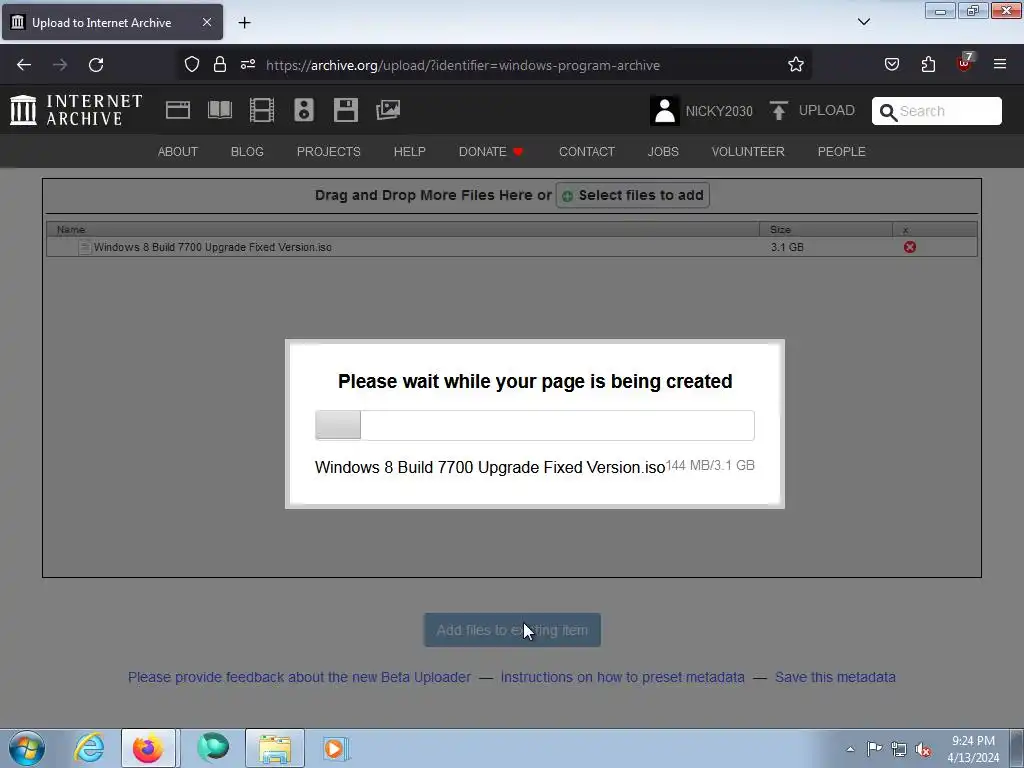Image resolution: width=1024 pixels, height=768 pixels.
Task: Open the Extensions puzzle icon
Action: coord(928,65)
